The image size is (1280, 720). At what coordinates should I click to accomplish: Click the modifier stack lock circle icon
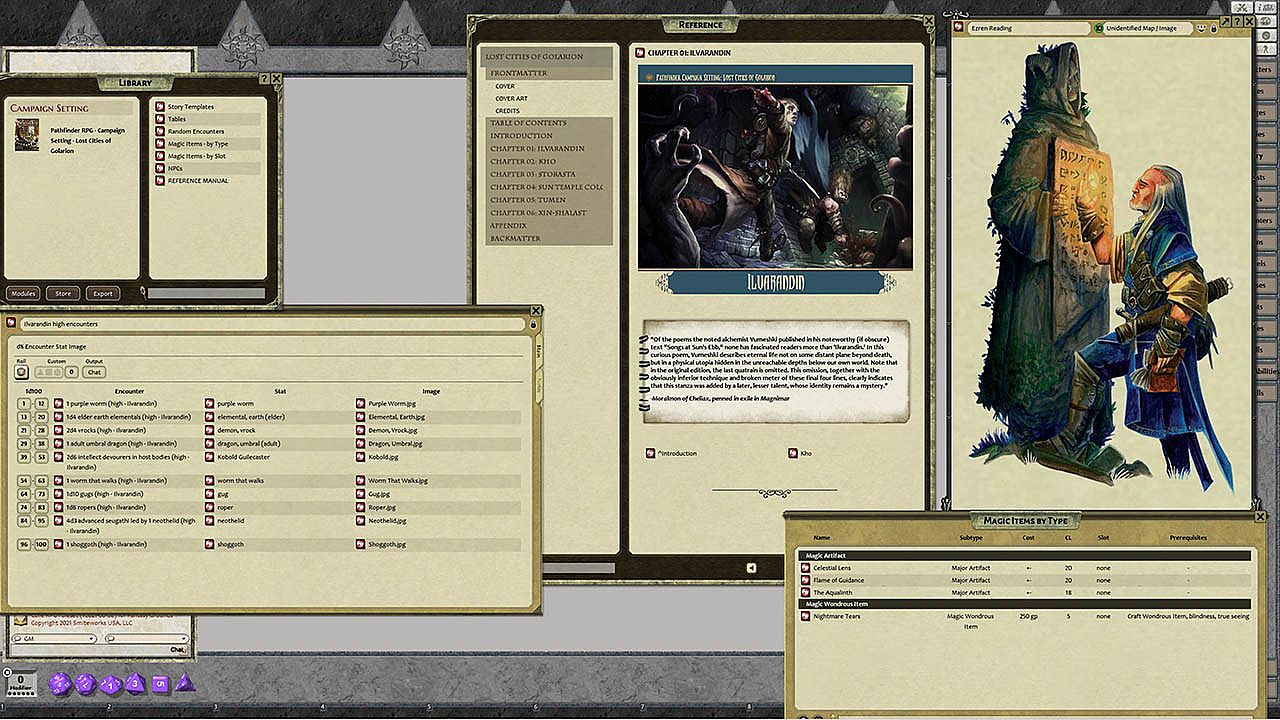[7, 672]
